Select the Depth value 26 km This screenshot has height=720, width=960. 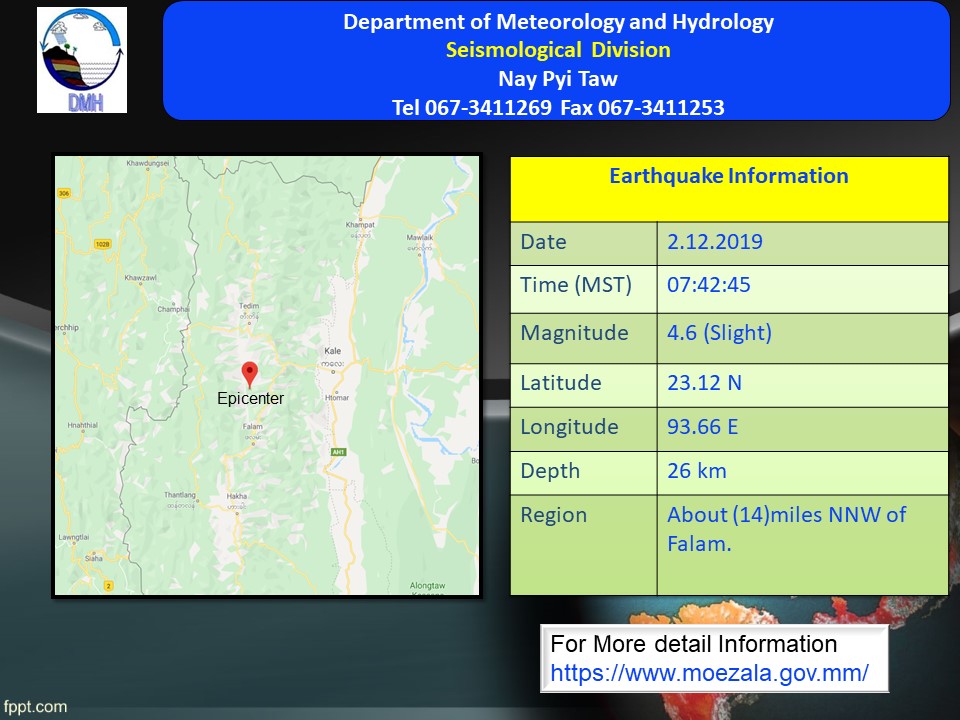click(696, 471)
